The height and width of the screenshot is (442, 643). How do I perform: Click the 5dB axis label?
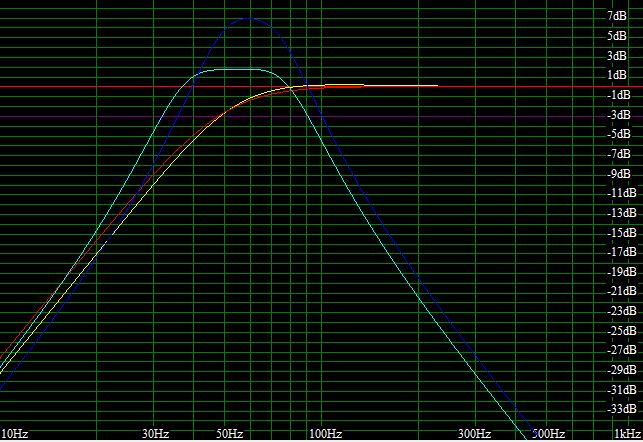click(617, 36)
